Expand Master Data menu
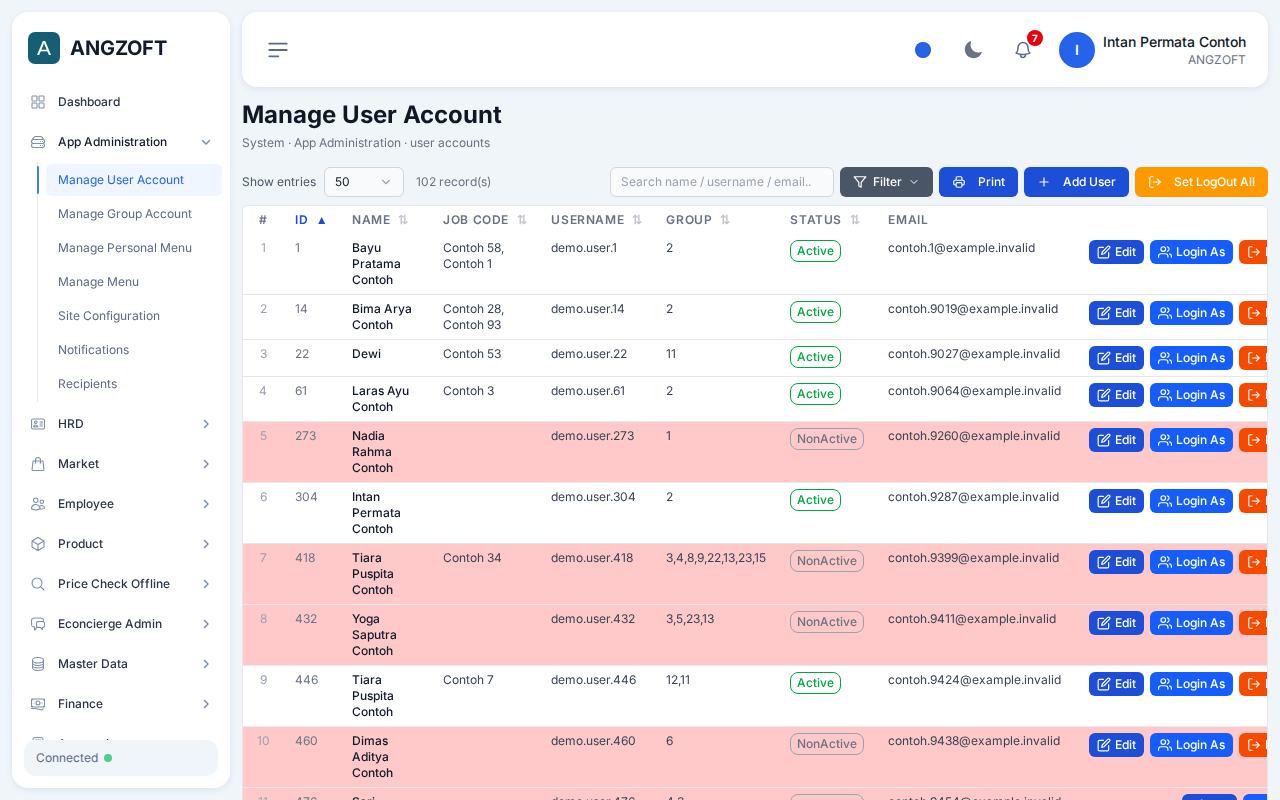The width and height of the screenshot is (1280, 800). pos(121,664)
